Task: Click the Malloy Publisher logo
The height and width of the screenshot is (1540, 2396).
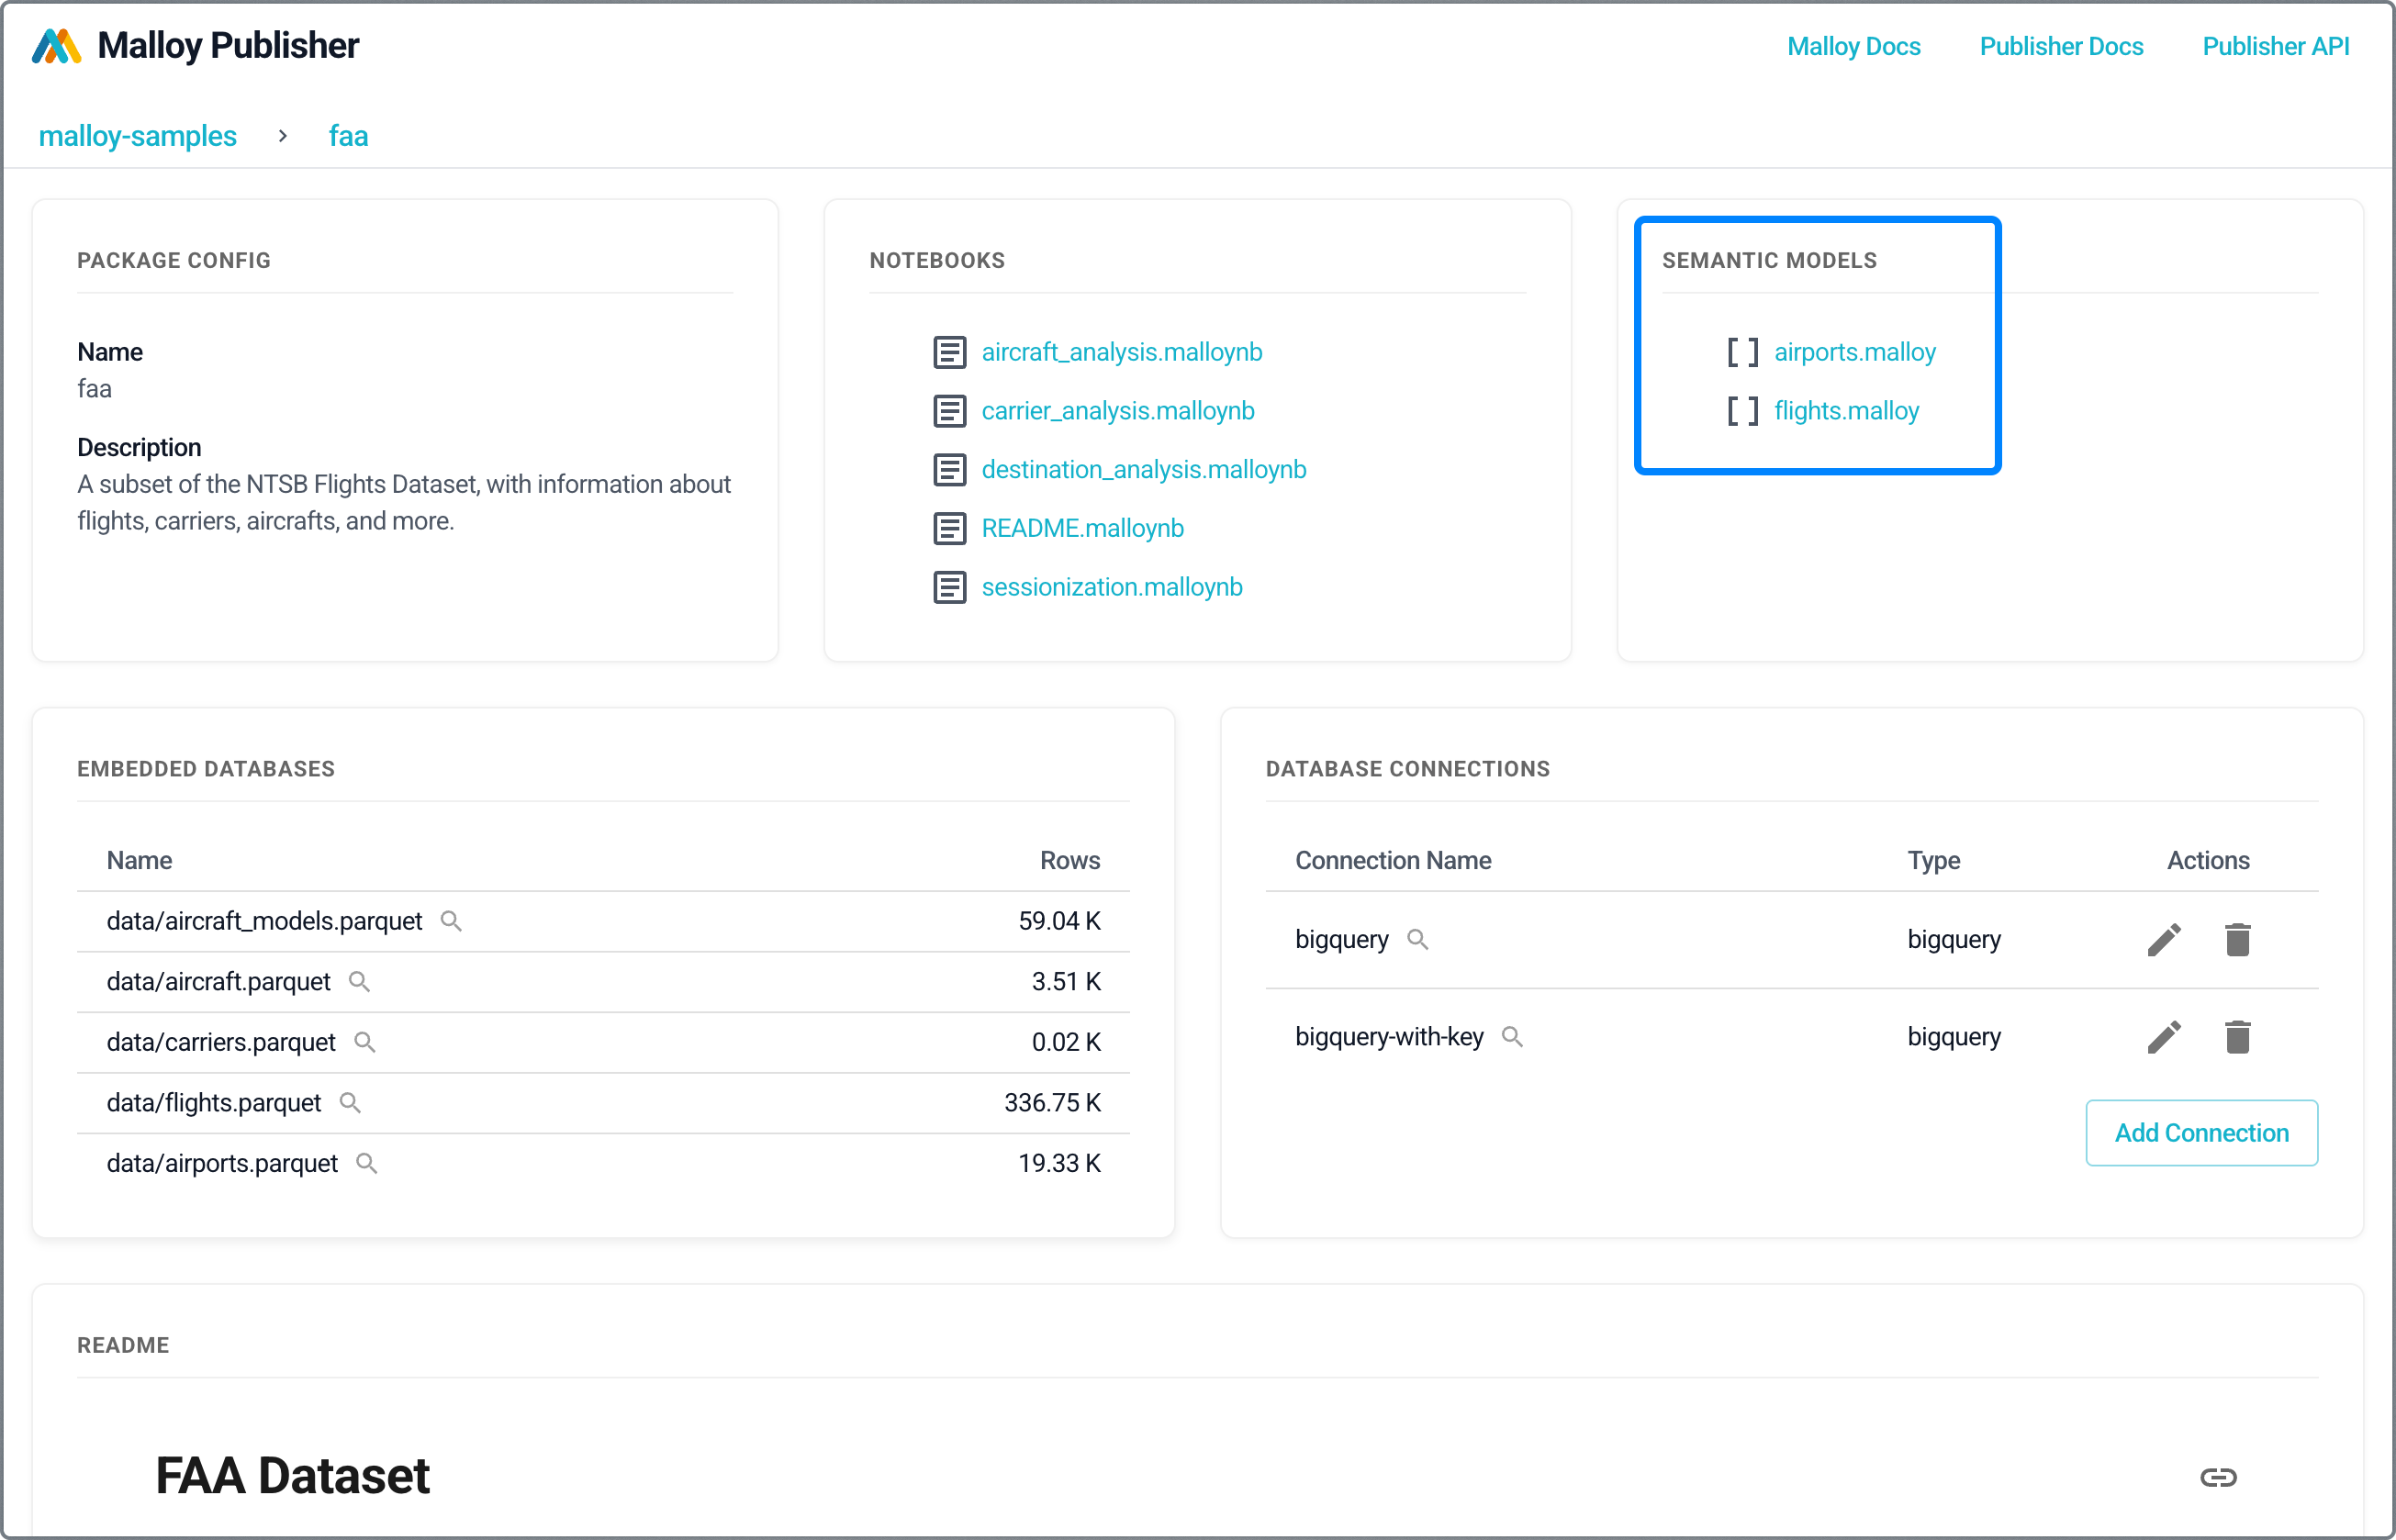Action: coord(56,46)
